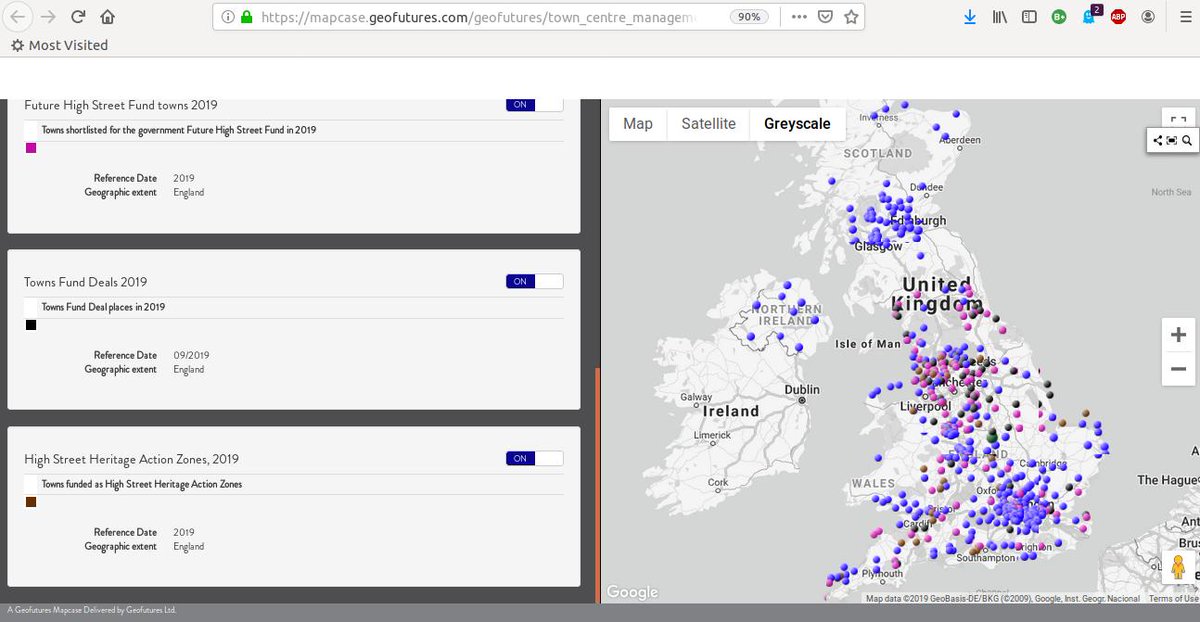Viewport: 1200px width, 622px height.
Task: Switch off High Street Heritage Action Zones layer
Action: [535, 459]
